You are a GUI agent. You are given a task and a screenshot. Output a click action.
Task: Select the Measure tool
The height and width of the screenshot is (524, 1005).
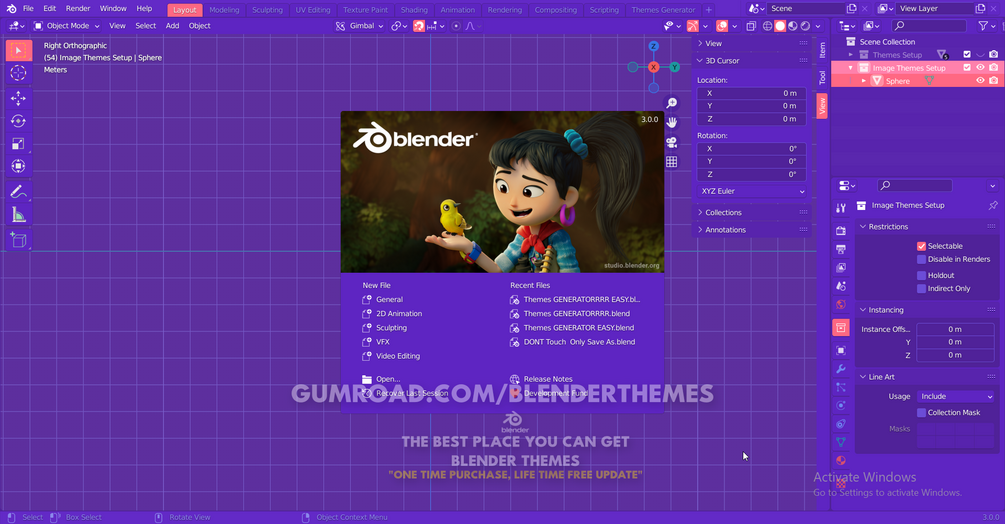point(19,215)
